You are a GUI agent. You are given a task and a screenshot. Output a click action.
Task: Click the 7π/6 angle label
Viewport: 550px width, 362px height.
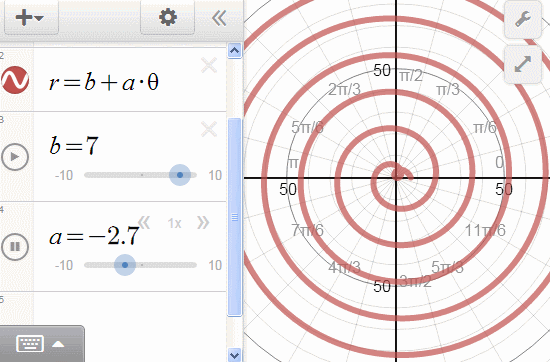[308, 230]
